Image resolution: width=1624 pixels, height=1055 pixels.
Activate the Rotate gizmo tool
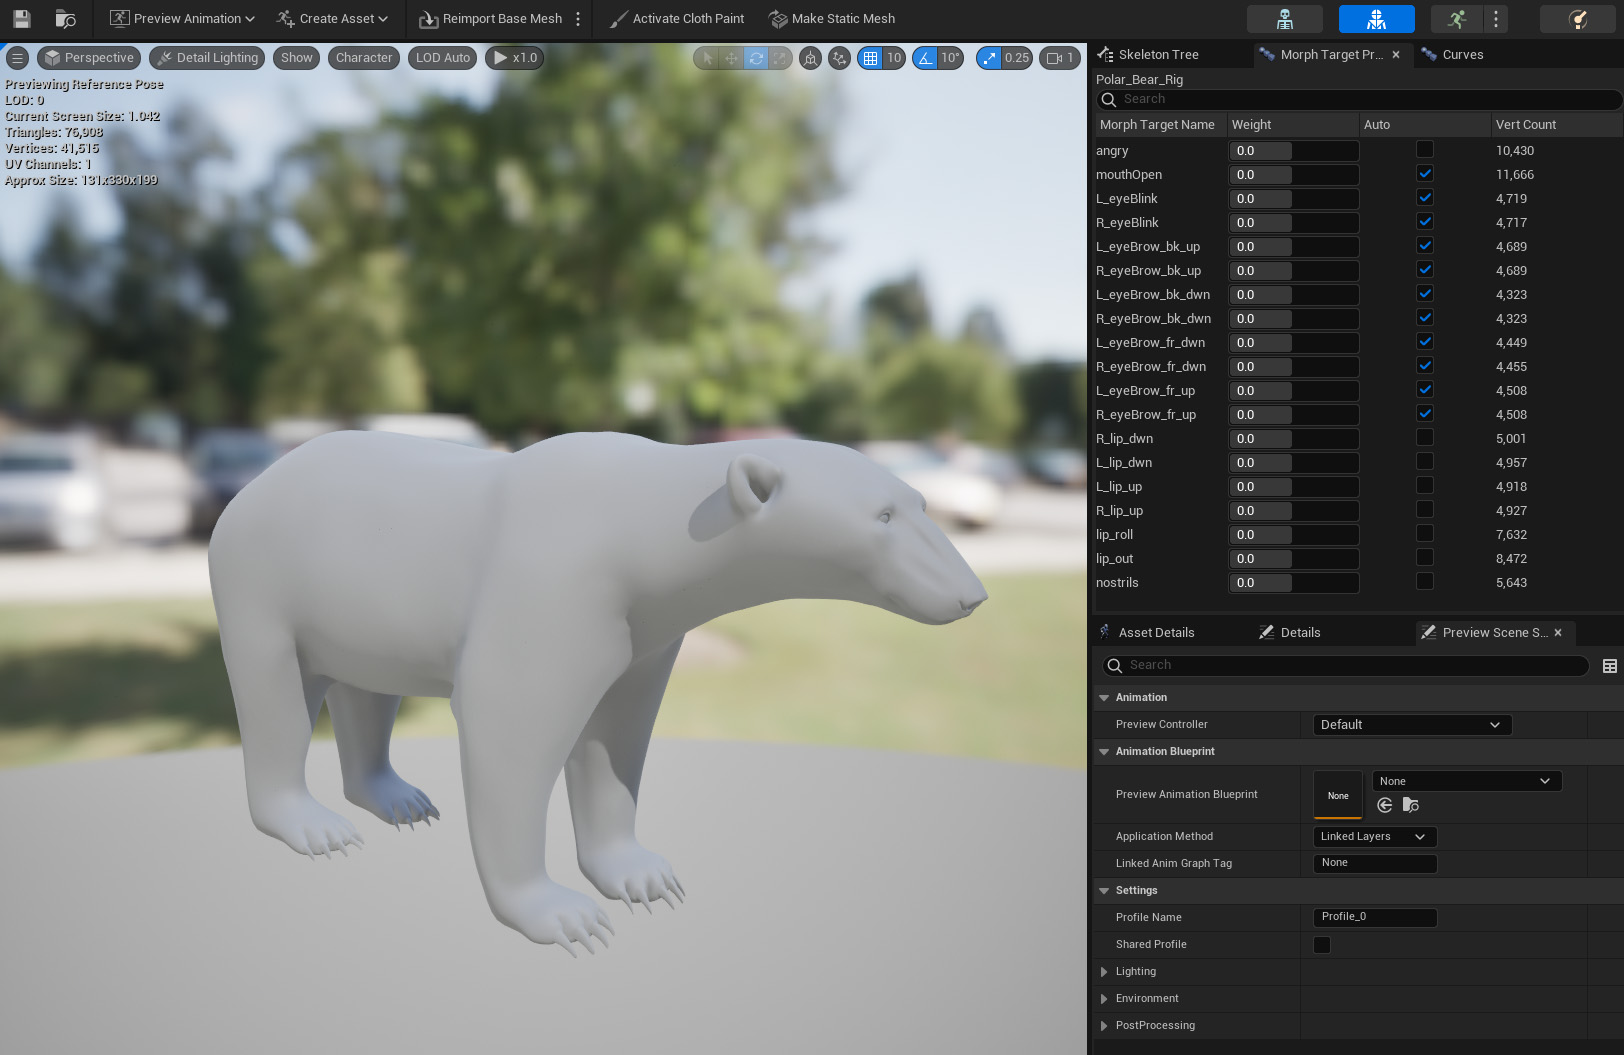coord(756,58)
